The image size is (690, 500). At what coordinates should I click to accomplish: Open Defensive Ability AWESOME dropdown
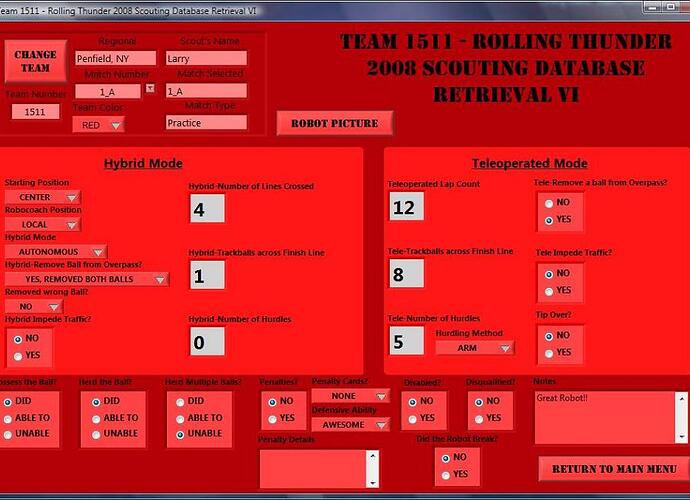350,425
